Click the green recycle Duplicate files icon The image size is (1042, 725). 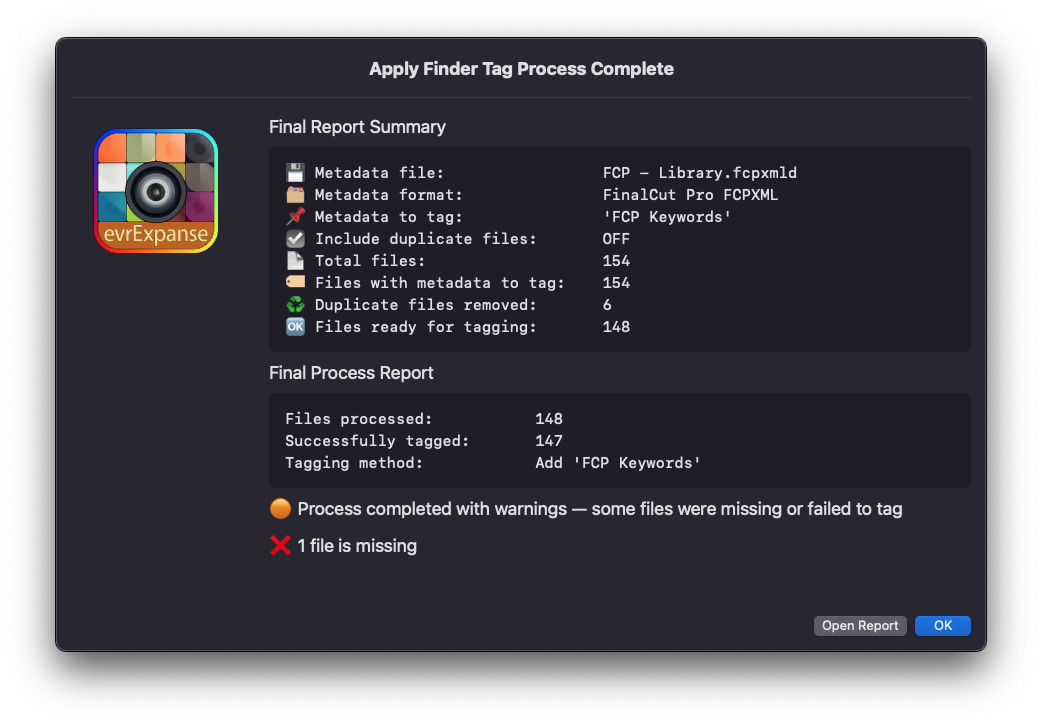pos(295,305)
